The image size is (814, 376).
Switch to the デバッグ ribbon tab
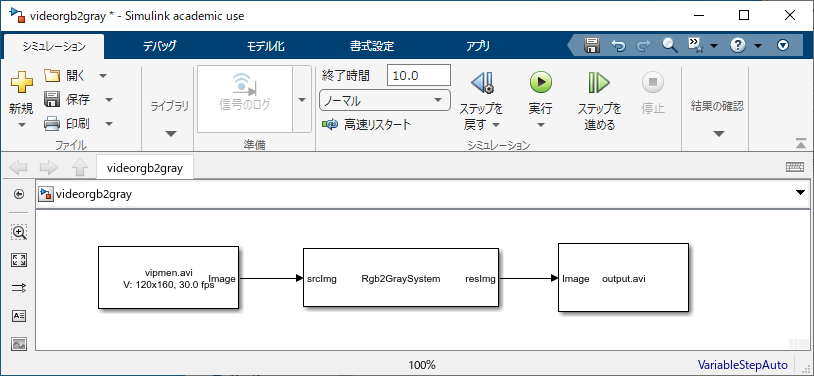click(x=160, y=46)
